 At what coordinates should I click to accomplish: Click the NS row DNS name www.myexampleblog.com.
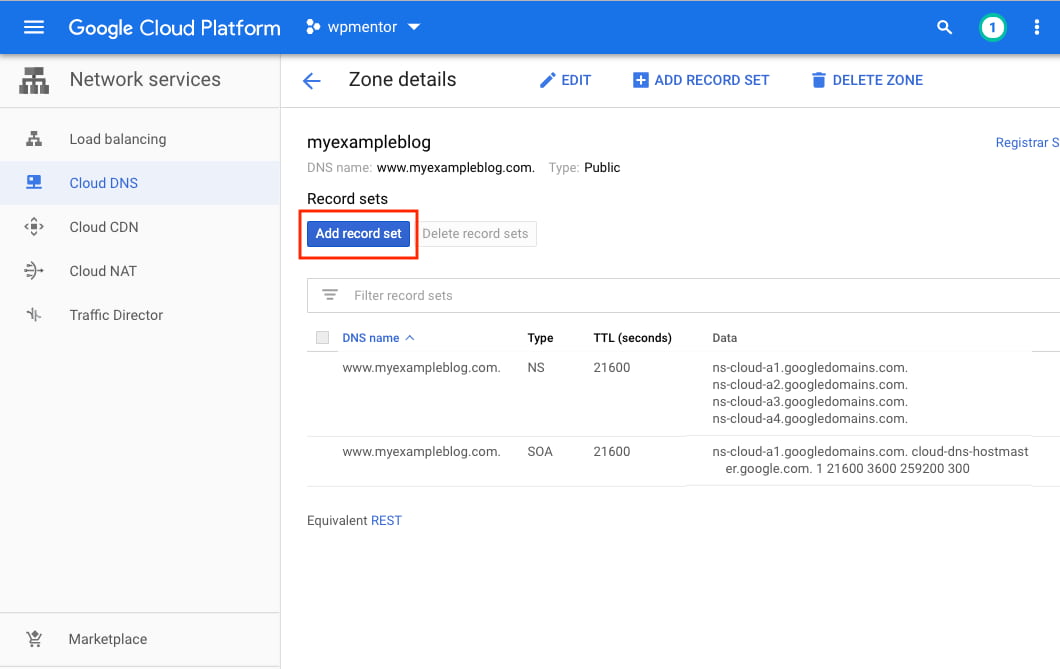coord(421,368)
